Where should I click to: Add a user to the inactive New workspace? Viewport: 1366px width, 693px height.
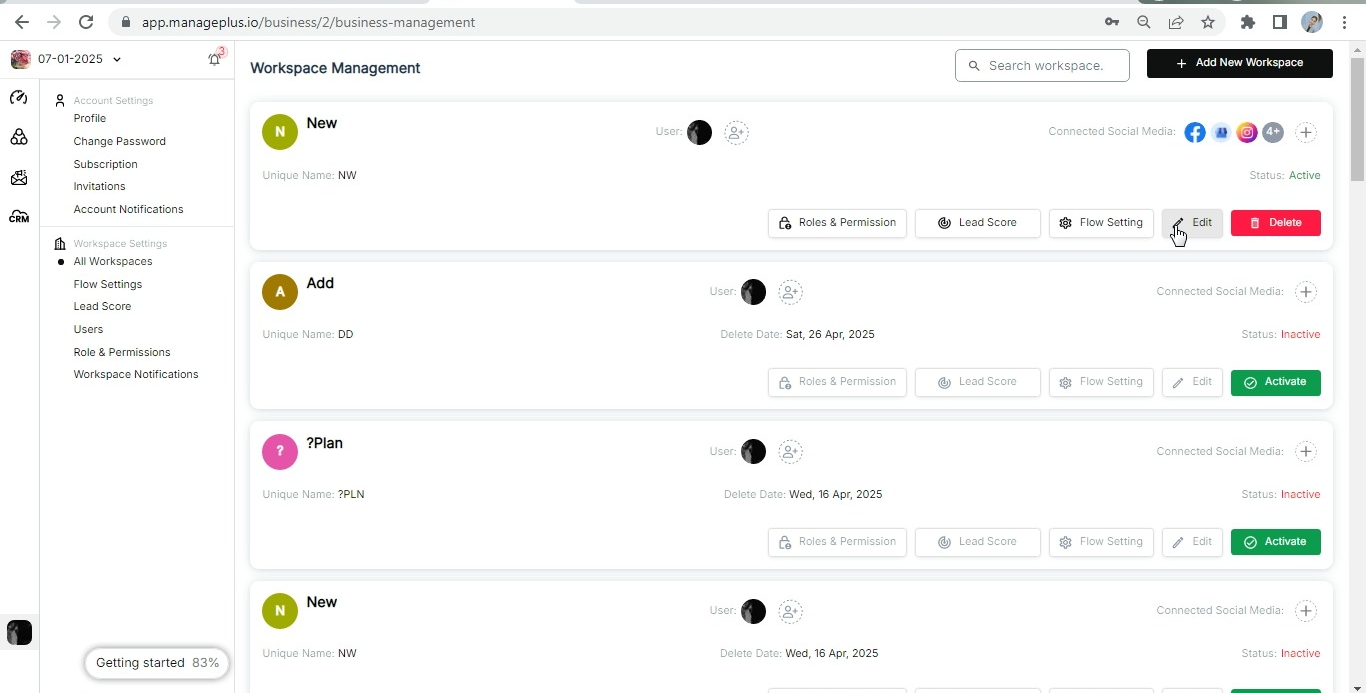(790, 611)
